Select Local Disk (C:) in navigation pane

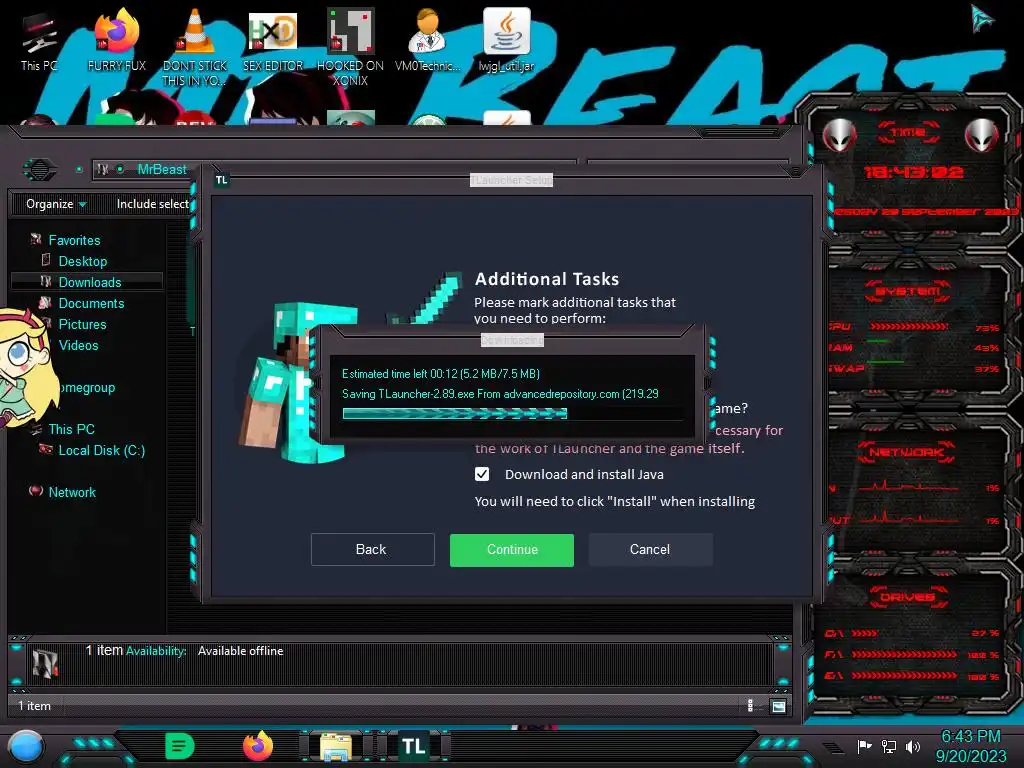(x=101, y=450)
